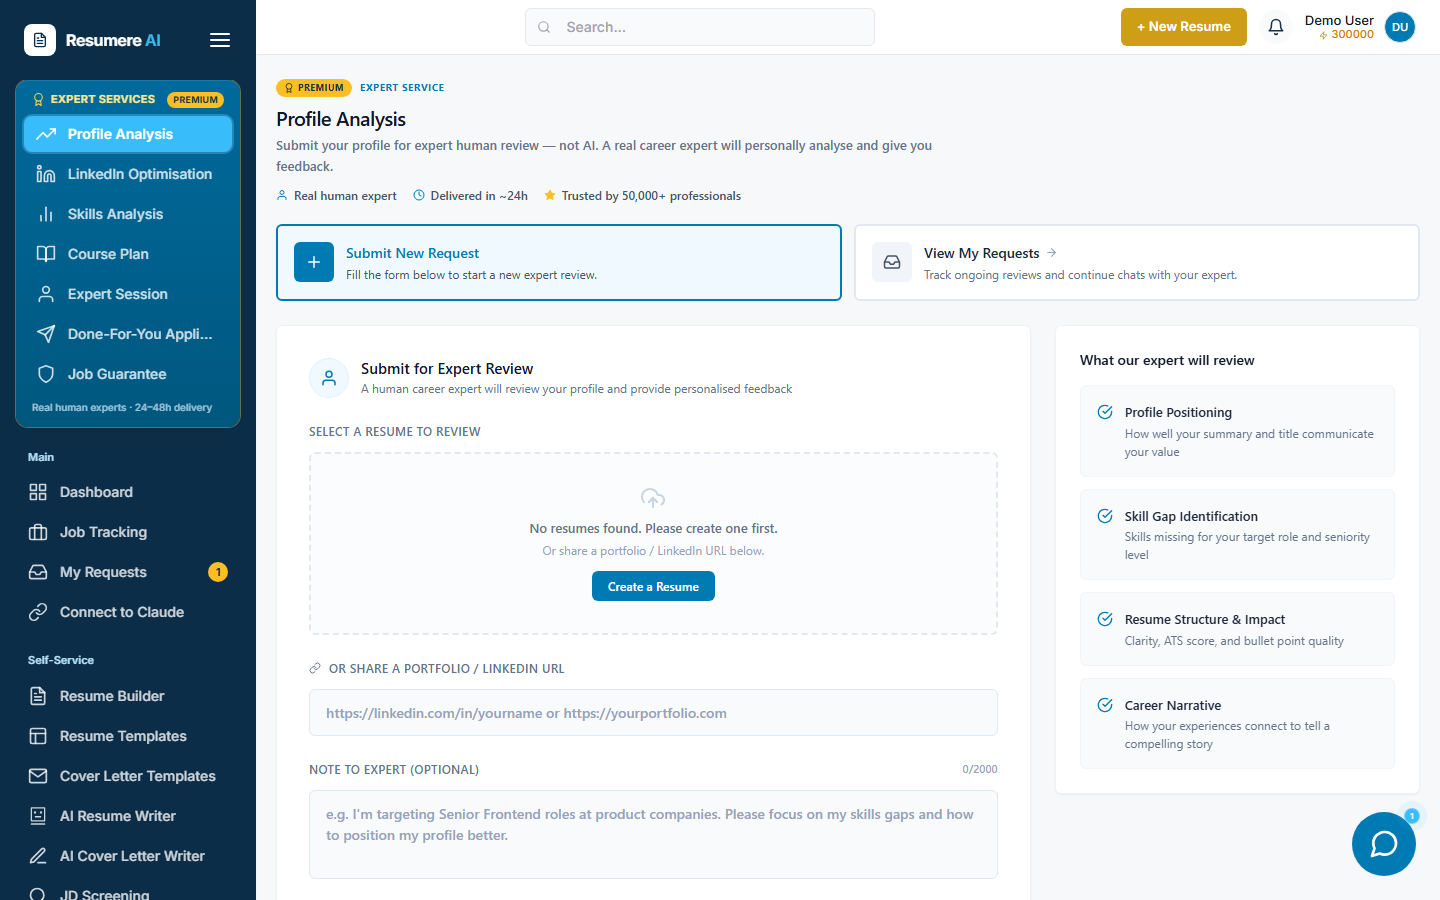Open the notifications bell
The width and height of the screenshot is (1440, 900).
coord(1276,27)
